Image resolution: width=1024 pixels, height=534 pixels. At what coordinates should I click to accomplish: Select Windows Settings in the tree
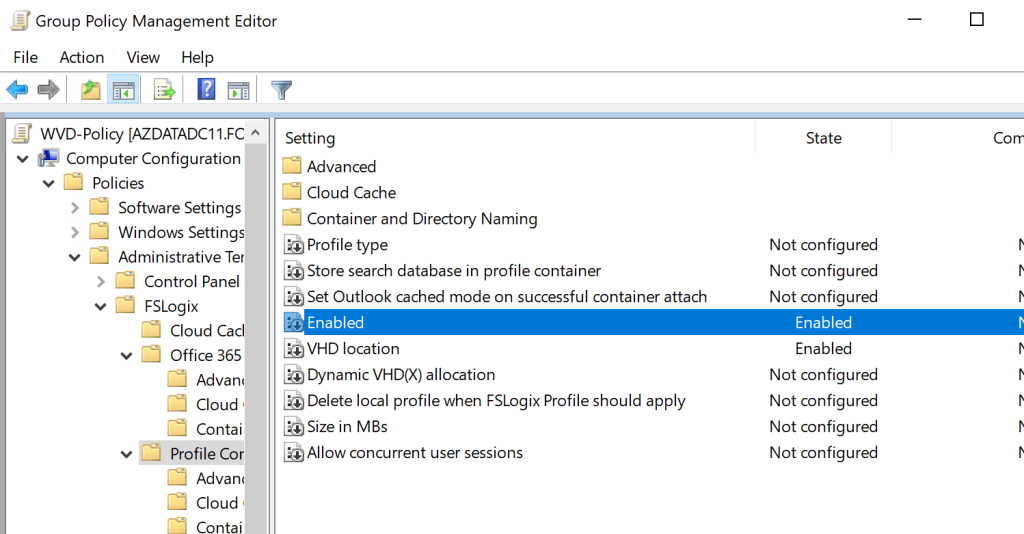click(181, 232)
